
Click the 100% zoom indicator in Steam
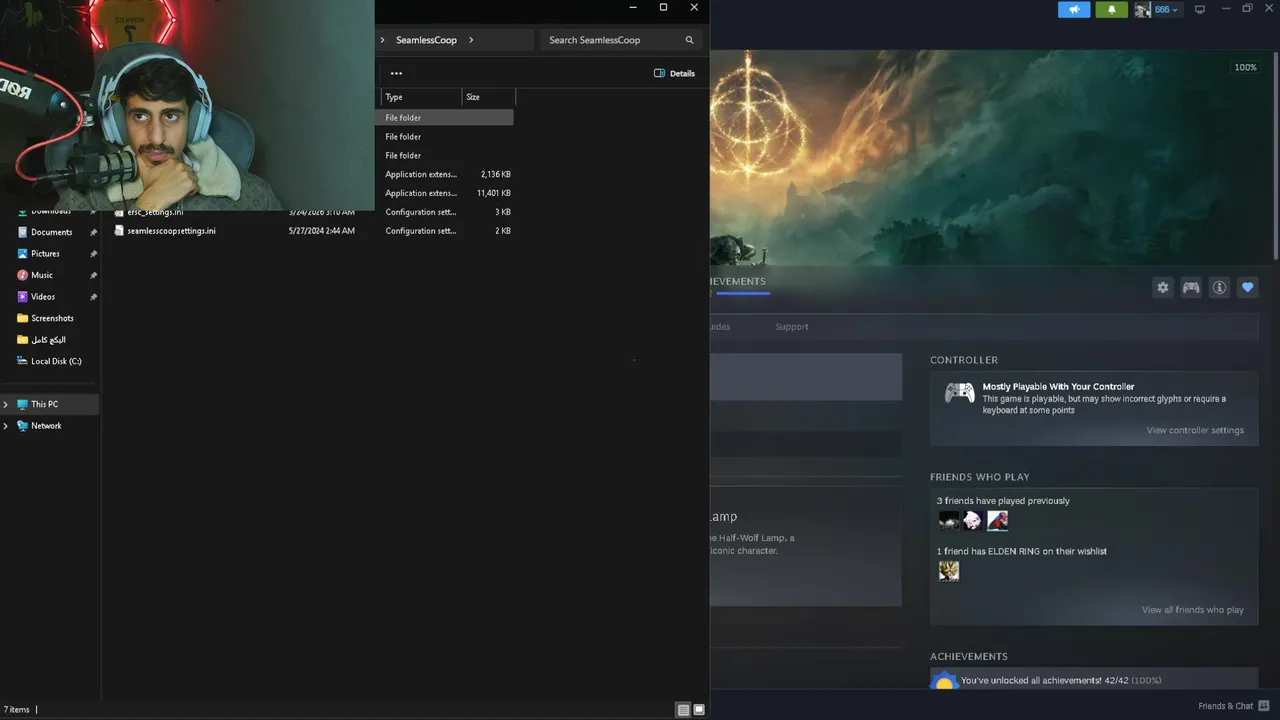point(1245,68)
